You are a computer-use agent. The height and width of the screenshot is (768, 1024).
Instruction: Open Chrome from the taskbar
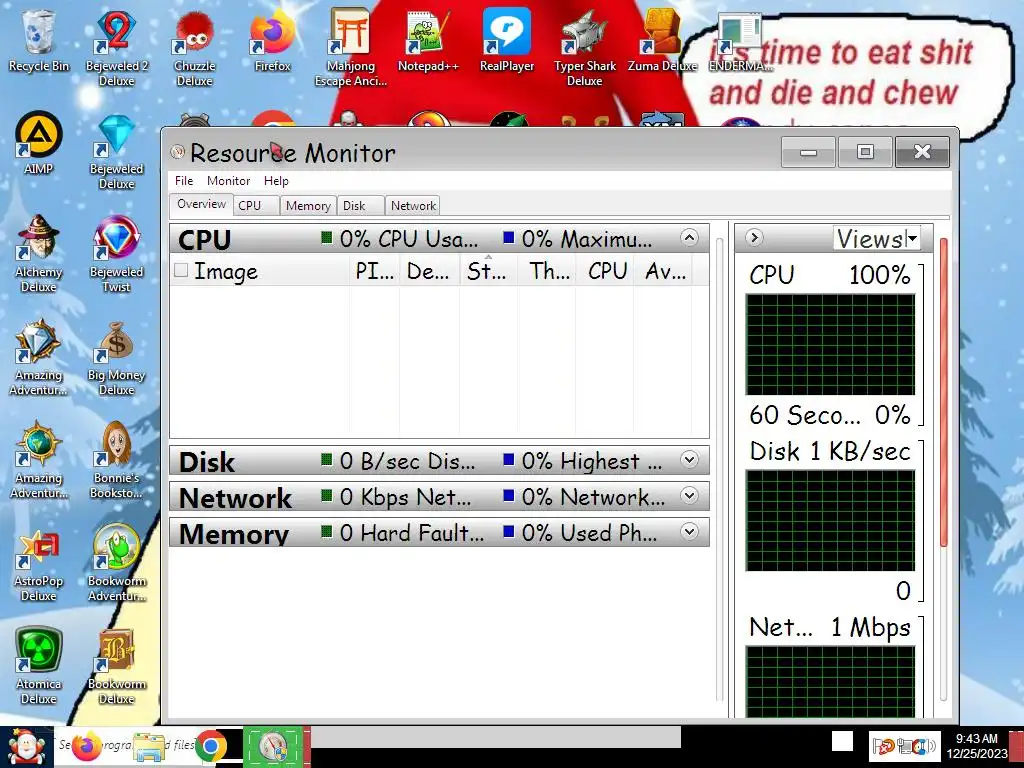[x=210, y=747]
